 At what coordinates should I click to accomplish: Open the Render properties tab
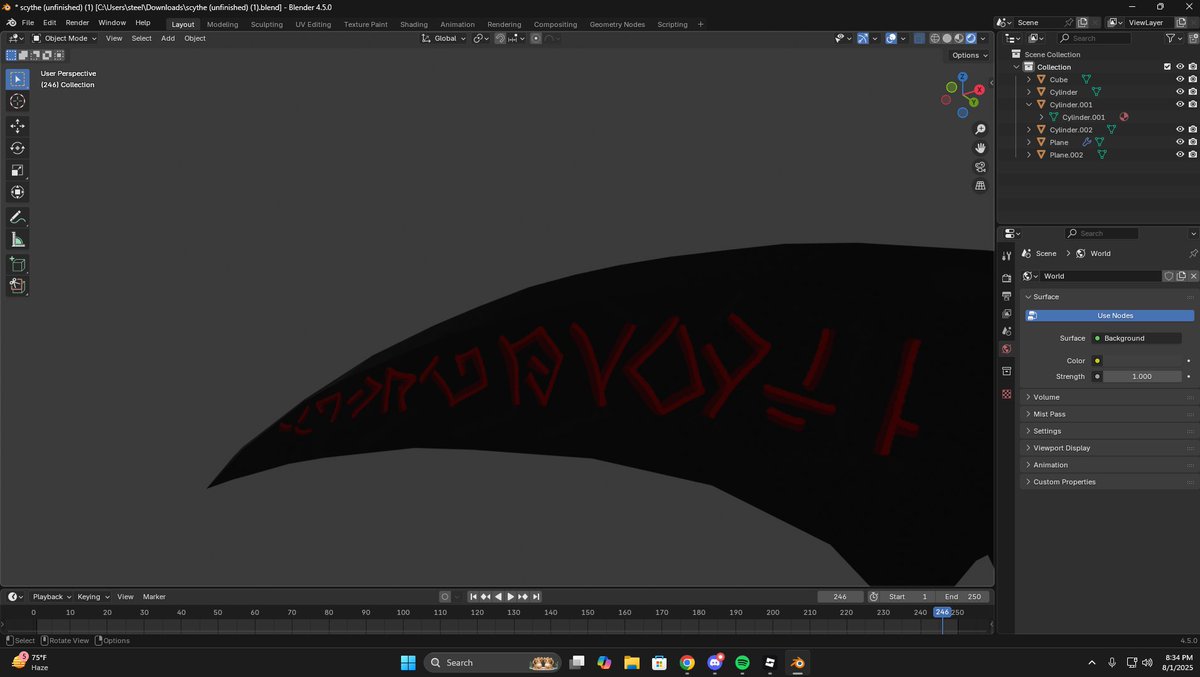click(x=1007, y=278)
